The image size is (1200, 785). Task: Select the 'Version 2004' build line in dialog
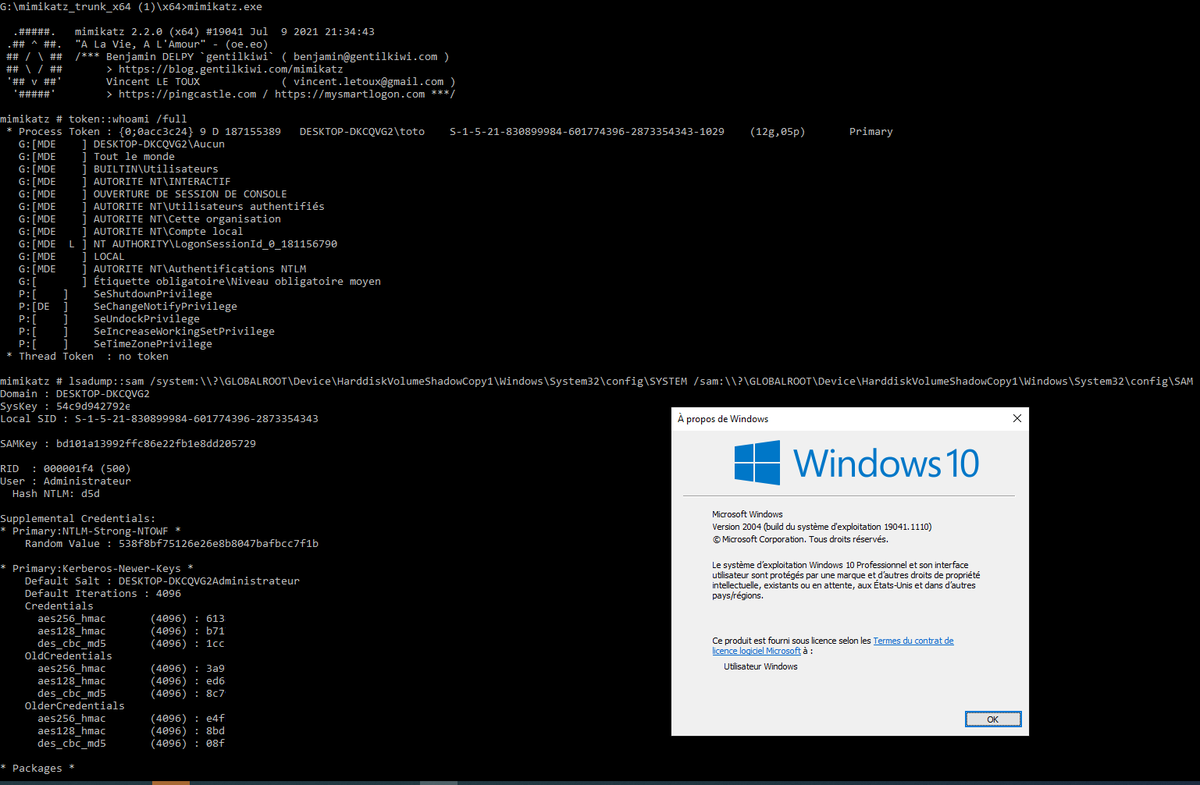(822, 526)
